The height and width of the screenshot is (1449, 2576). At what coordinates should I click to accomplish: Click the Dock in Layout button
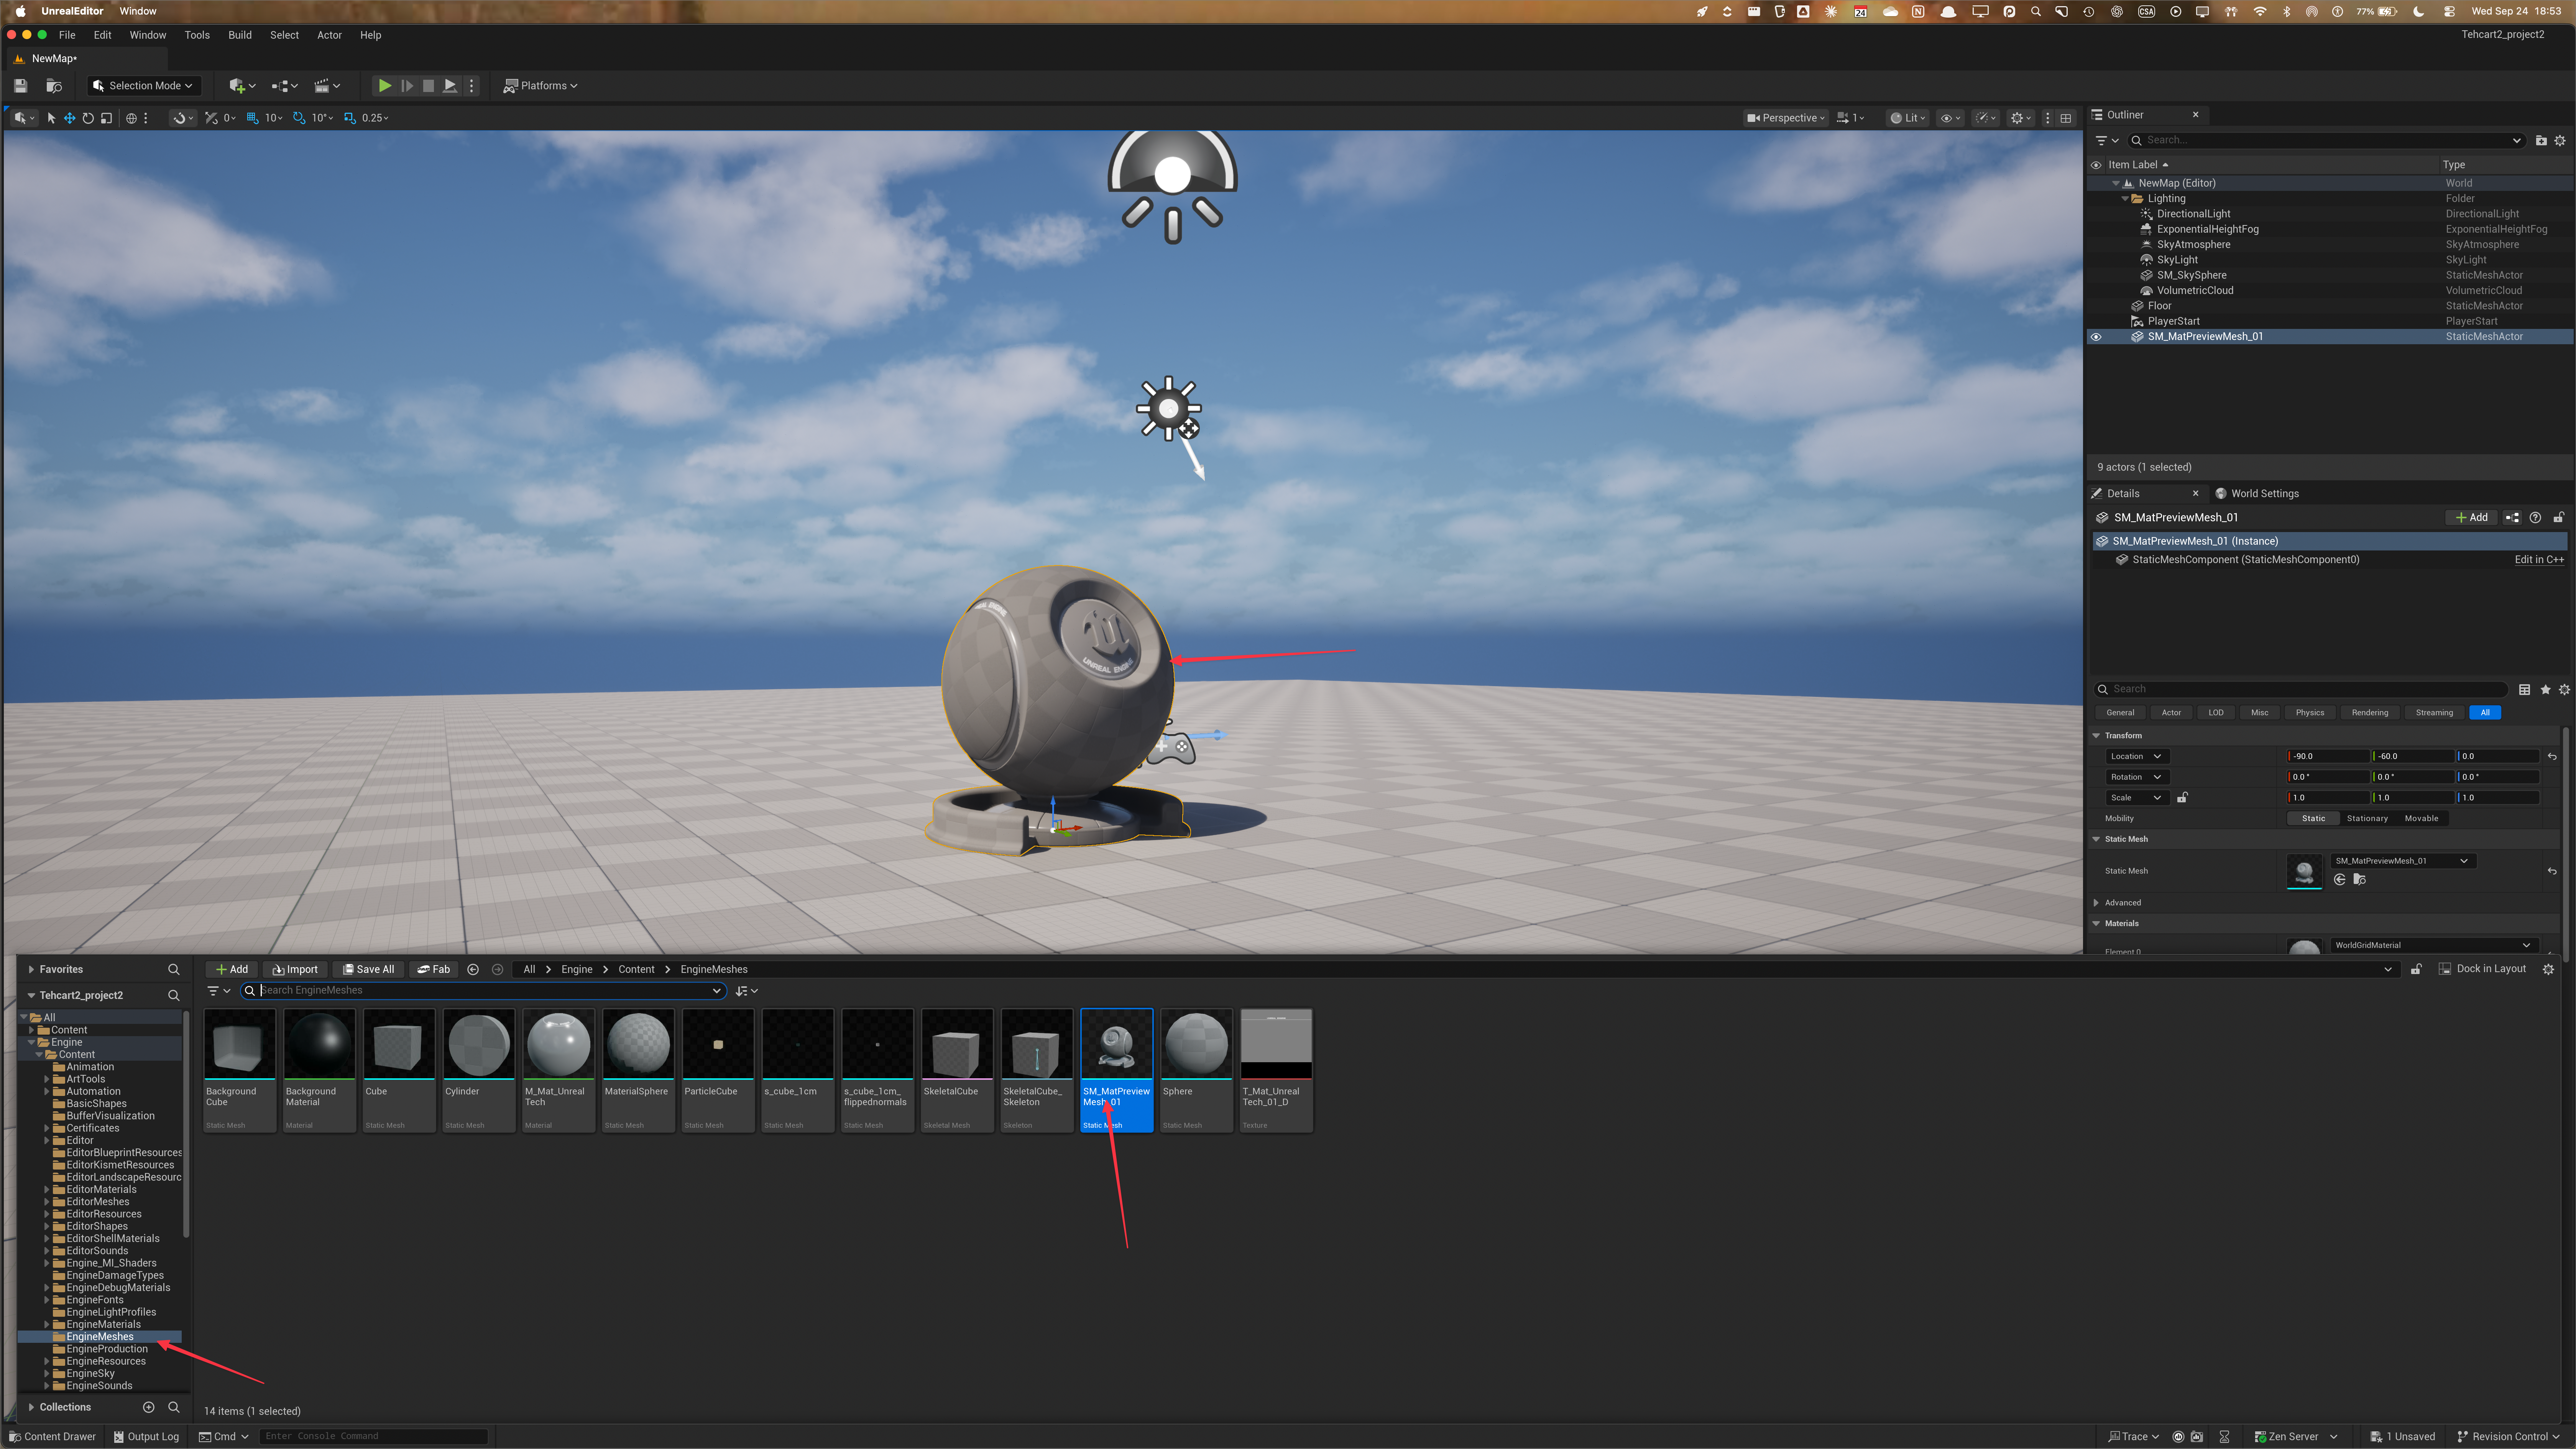tap(2482, 969)
